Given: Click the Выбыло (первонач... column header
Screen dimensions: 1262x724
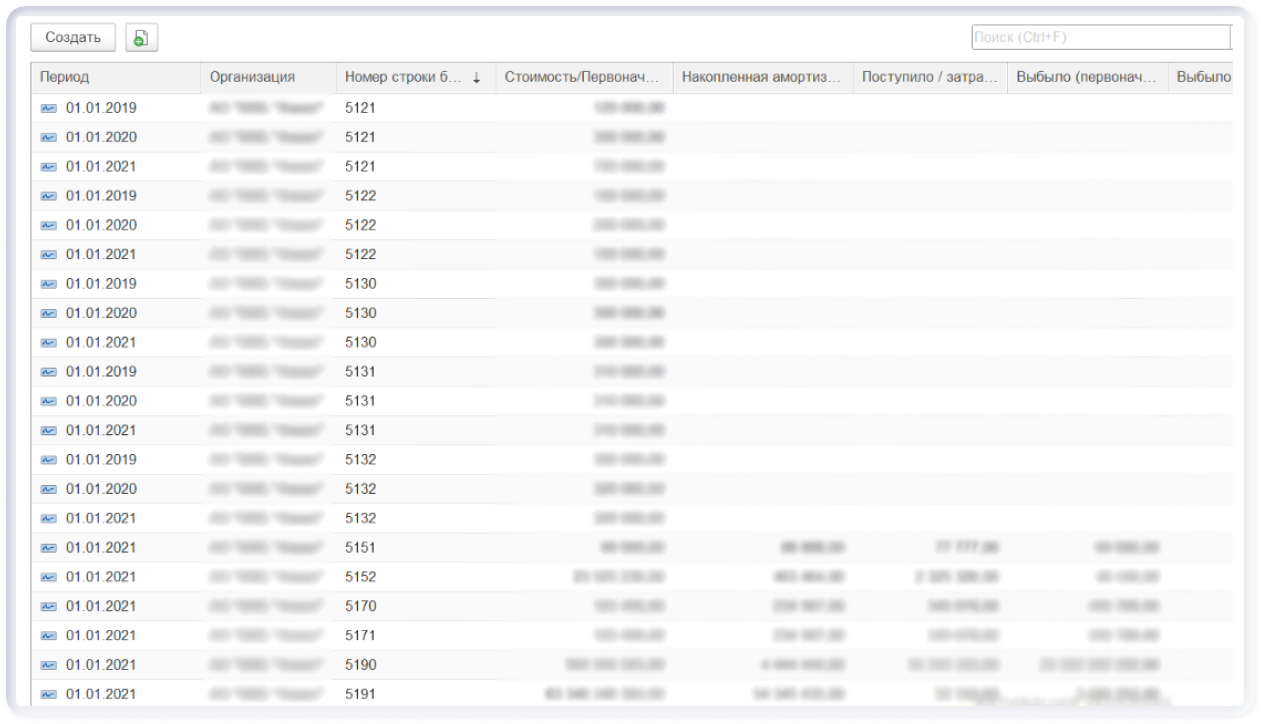Looking at the screenshot, I should 1086,77.
